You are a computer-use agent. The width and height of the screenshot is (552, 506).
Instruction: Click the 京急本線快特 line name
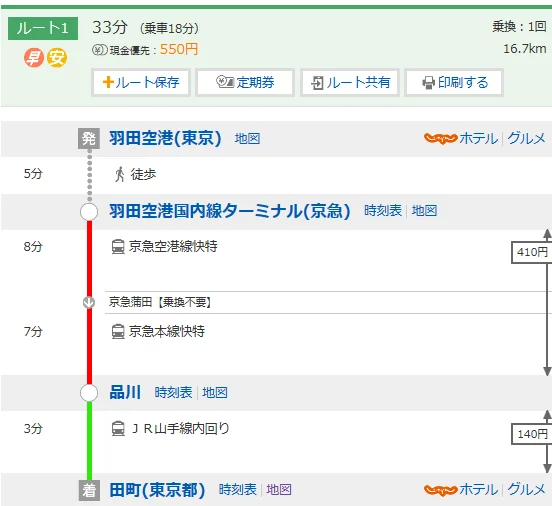tap(167, 331)
